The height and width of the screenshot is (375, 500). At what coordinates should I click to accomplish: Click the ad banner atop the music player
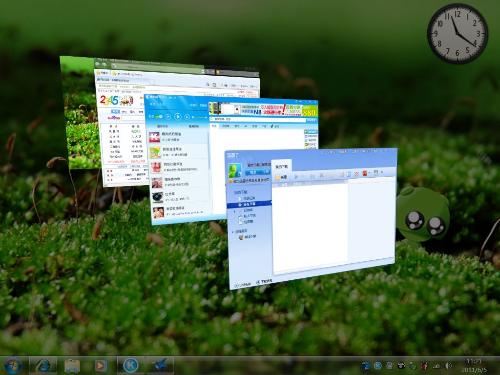pos(262,109)
